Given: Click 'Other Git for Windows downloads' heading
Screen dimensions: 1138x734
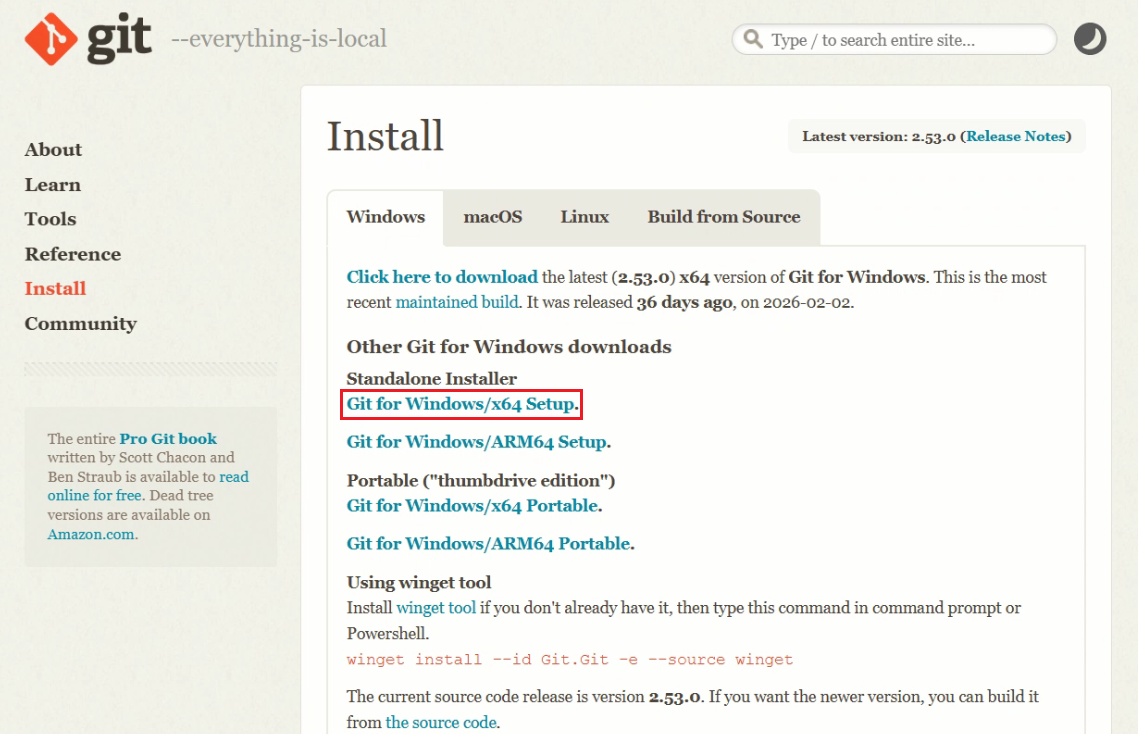Looking at the screenshot, I should click(509, 347).
